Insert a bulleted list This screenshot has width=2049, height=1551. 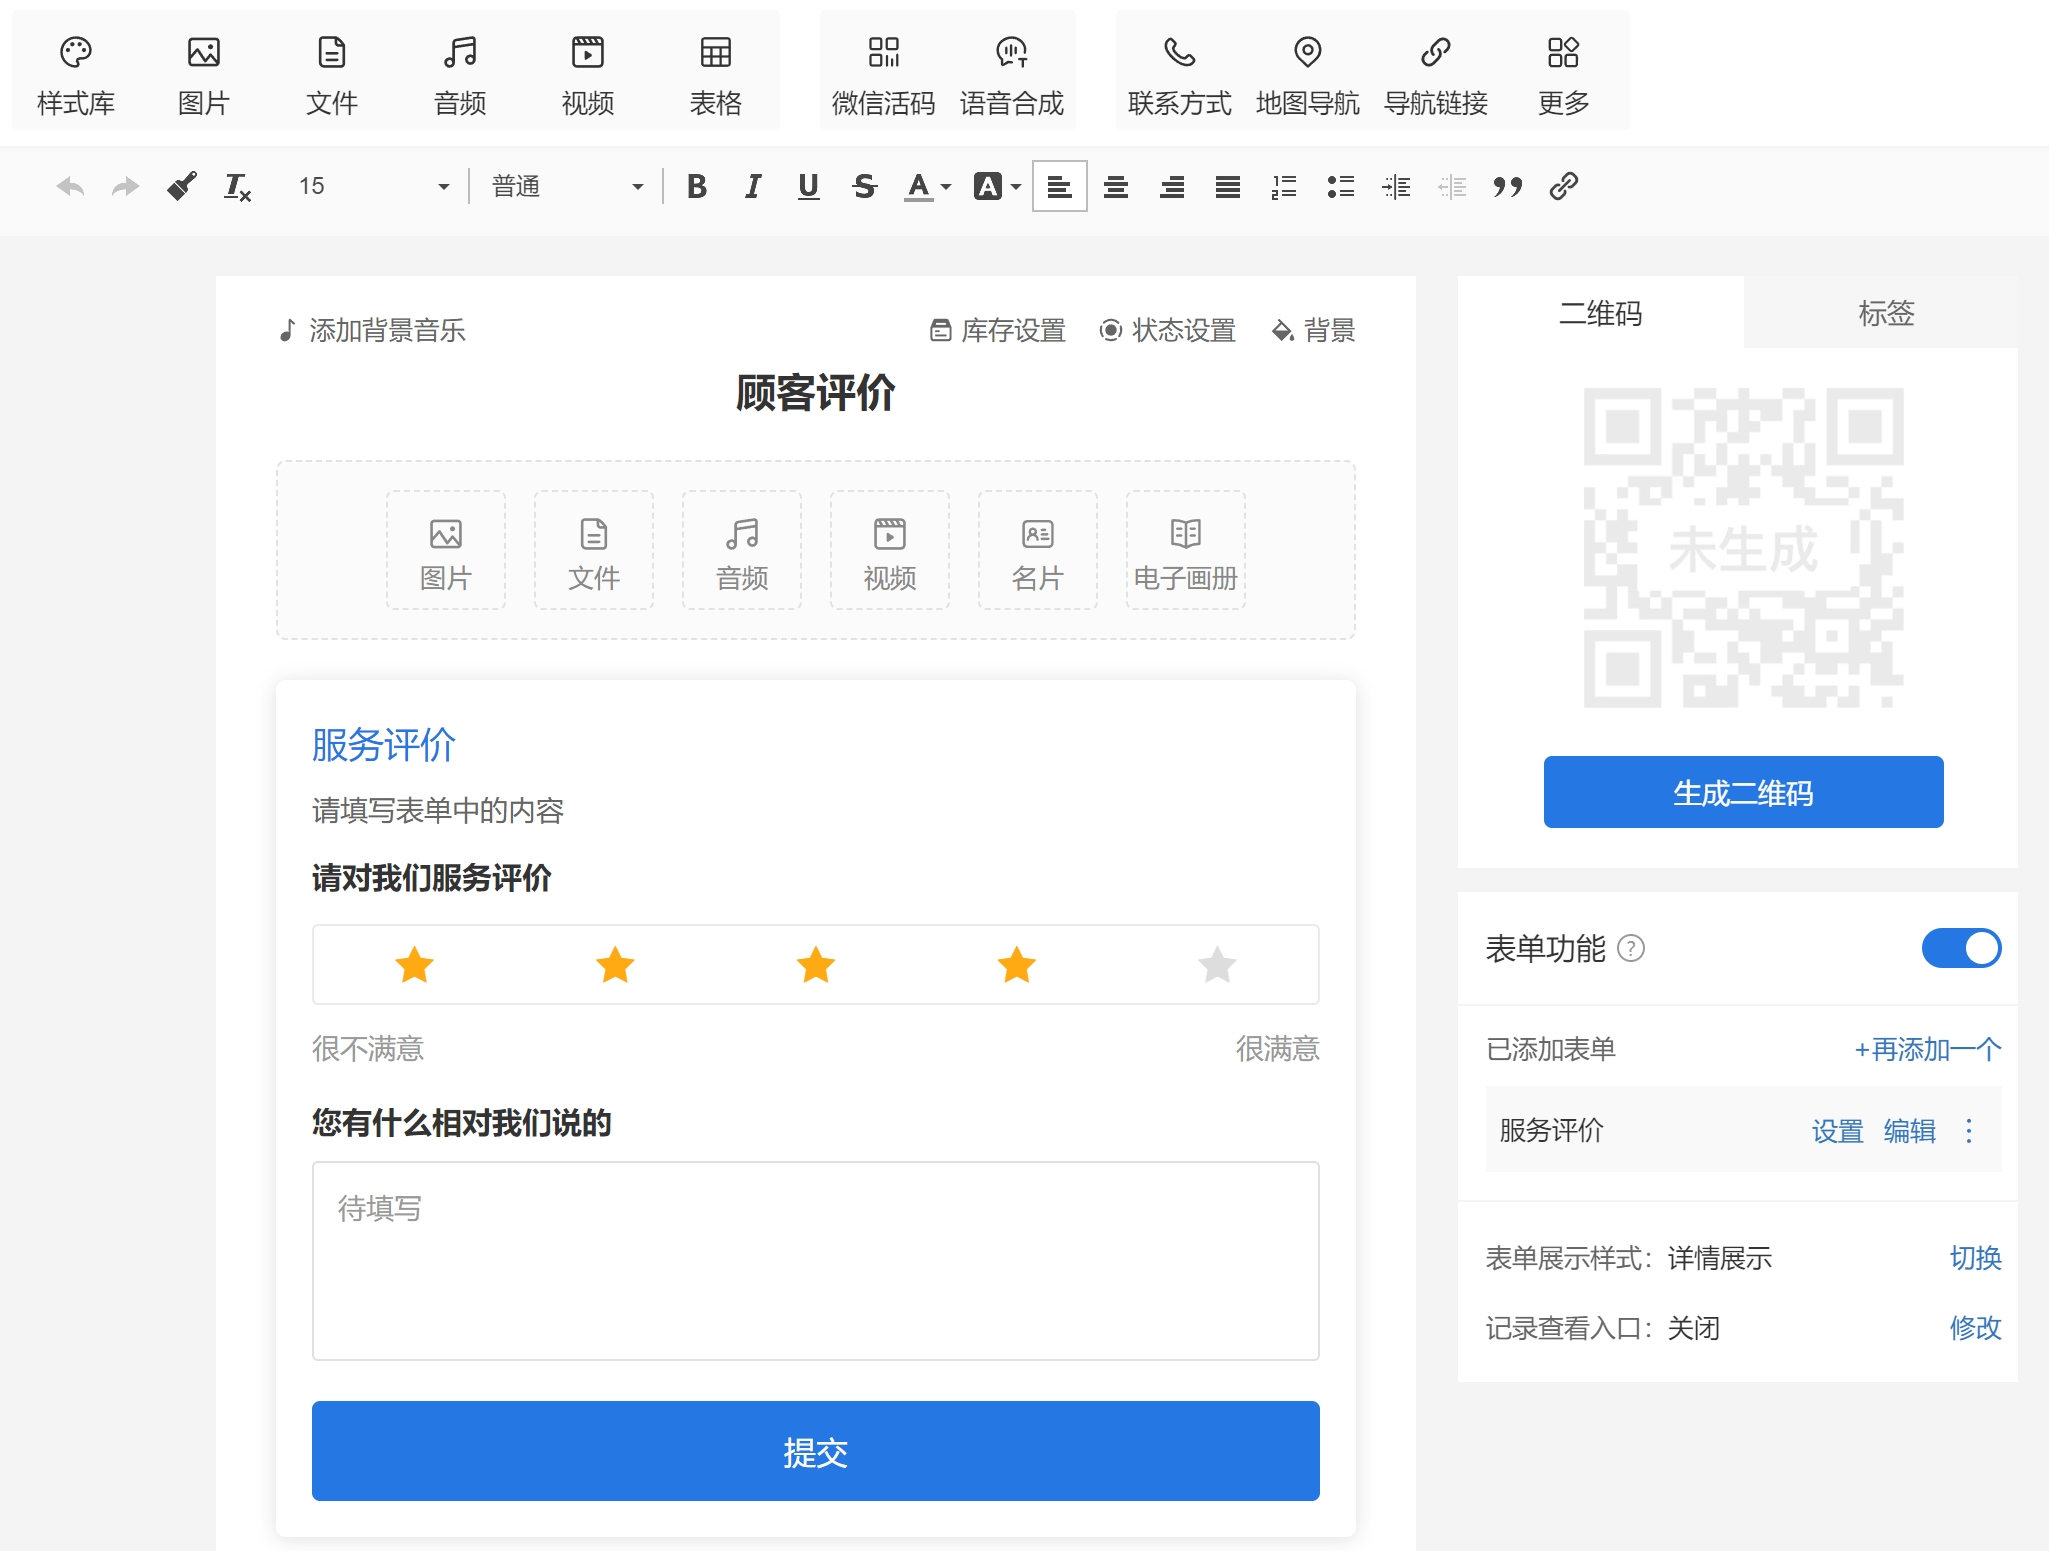[1340, 186]
